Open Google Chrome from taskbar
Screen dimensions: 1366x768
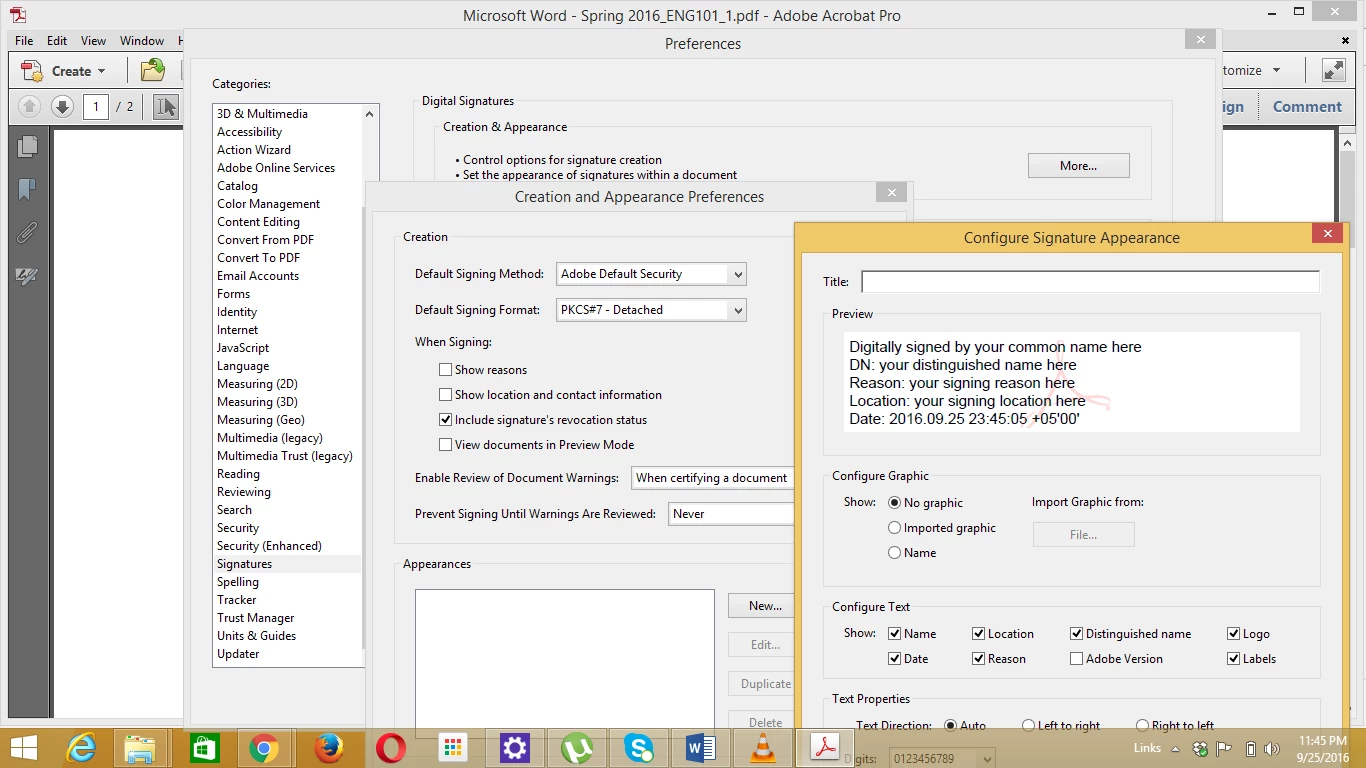click(263, 748)
